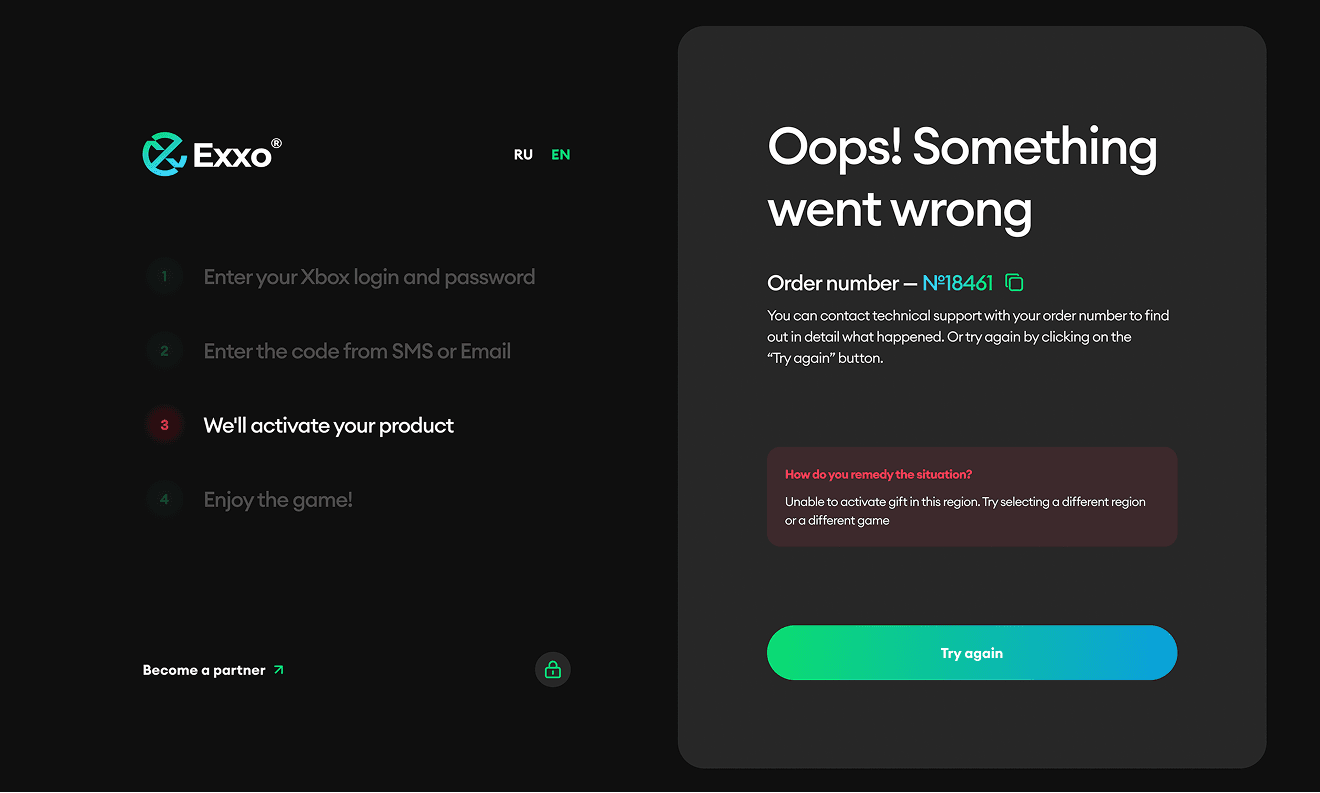Select order number №18461 text
The width and height of the screenshot is (1320, 793).
(958, 283)
